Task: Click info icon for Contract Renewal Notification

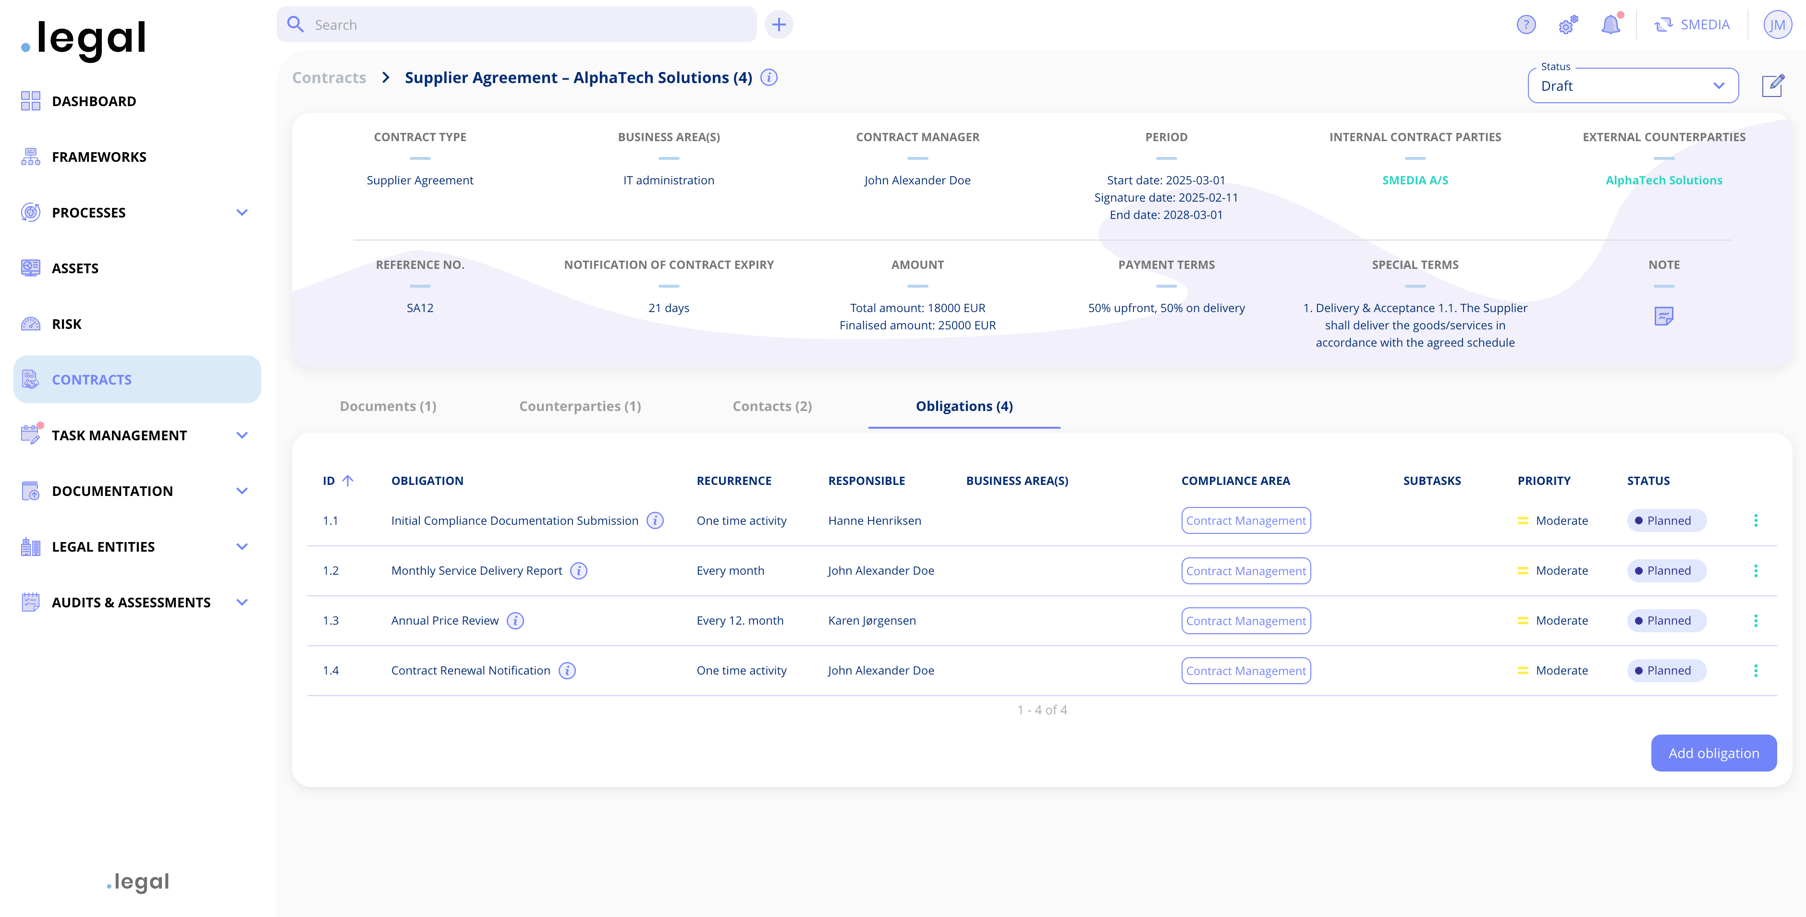Action: click(x=567, y=671)
